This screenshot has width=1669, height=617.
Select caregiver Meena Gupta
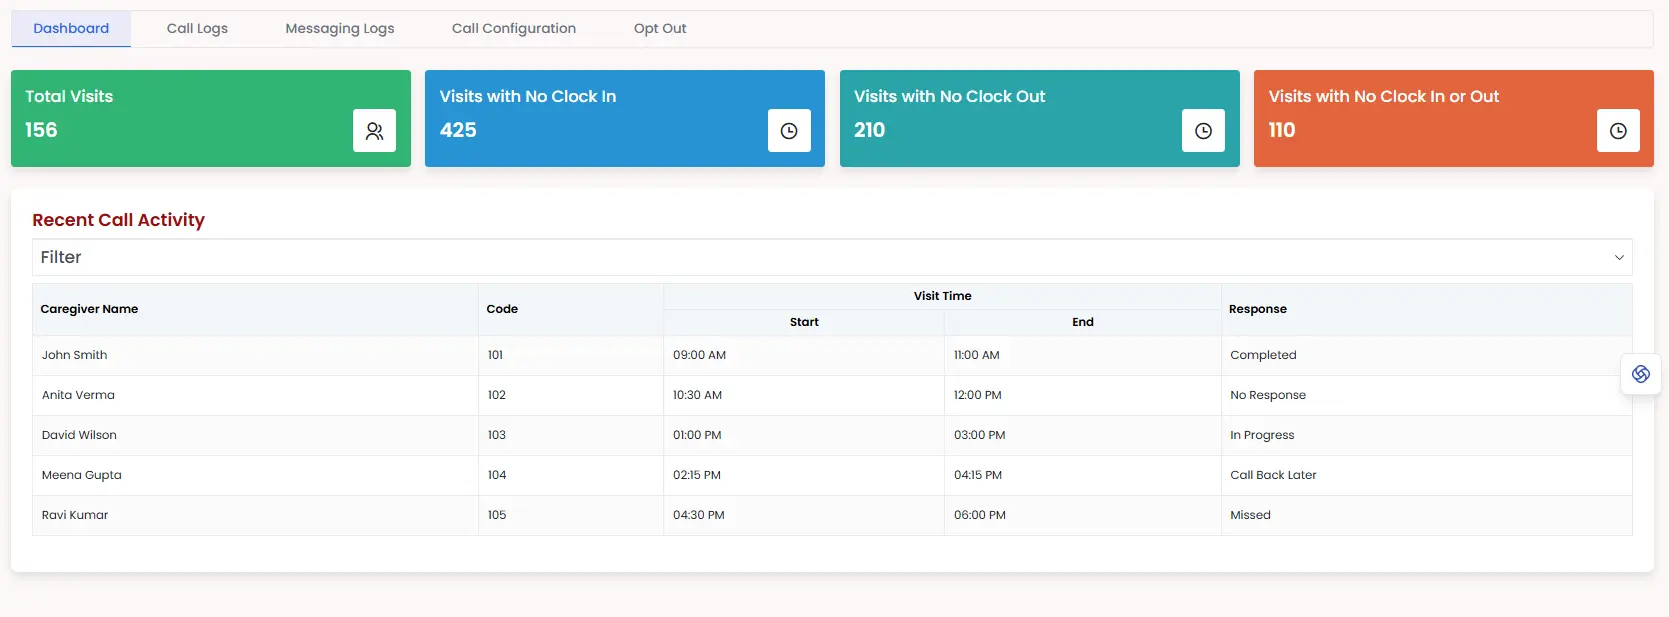[81, 475]
